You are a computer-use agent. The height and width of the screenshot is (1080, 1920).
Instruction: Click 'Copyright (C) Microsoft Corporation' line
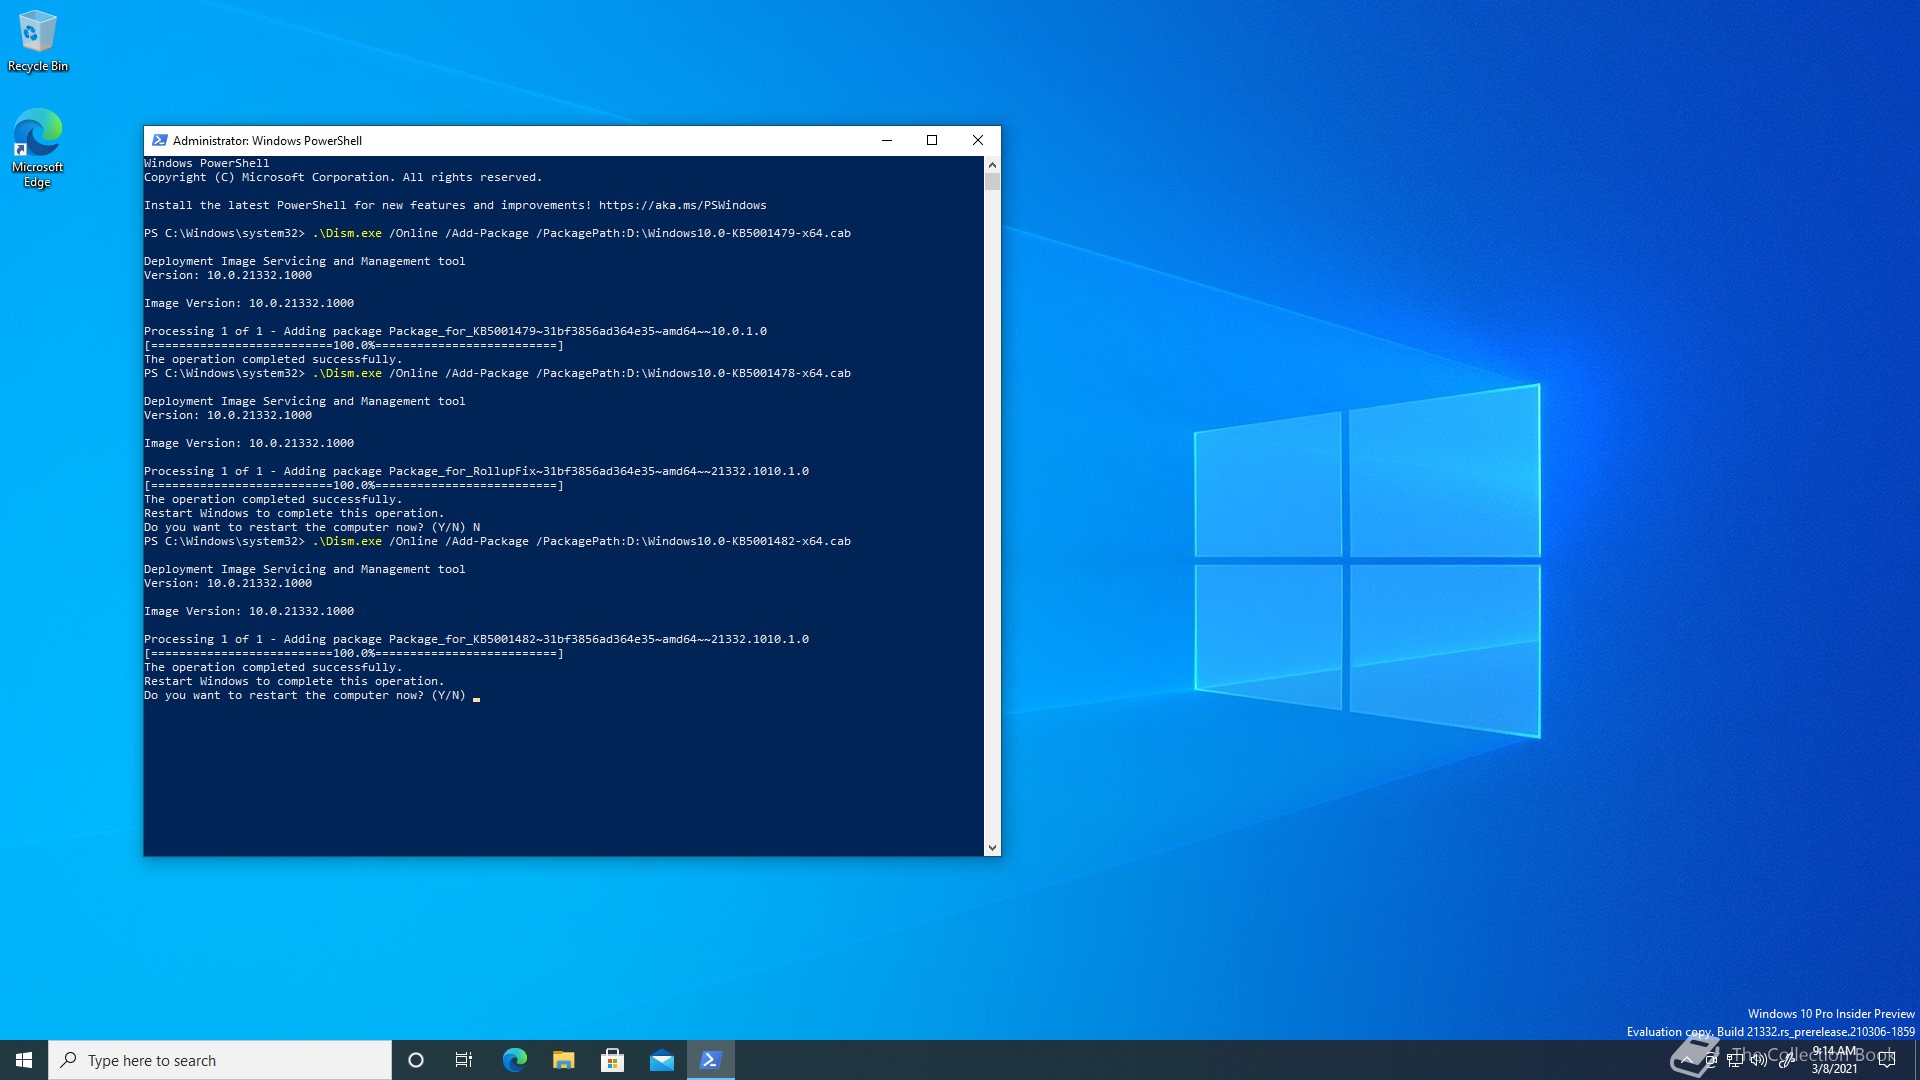click(343, 177)
